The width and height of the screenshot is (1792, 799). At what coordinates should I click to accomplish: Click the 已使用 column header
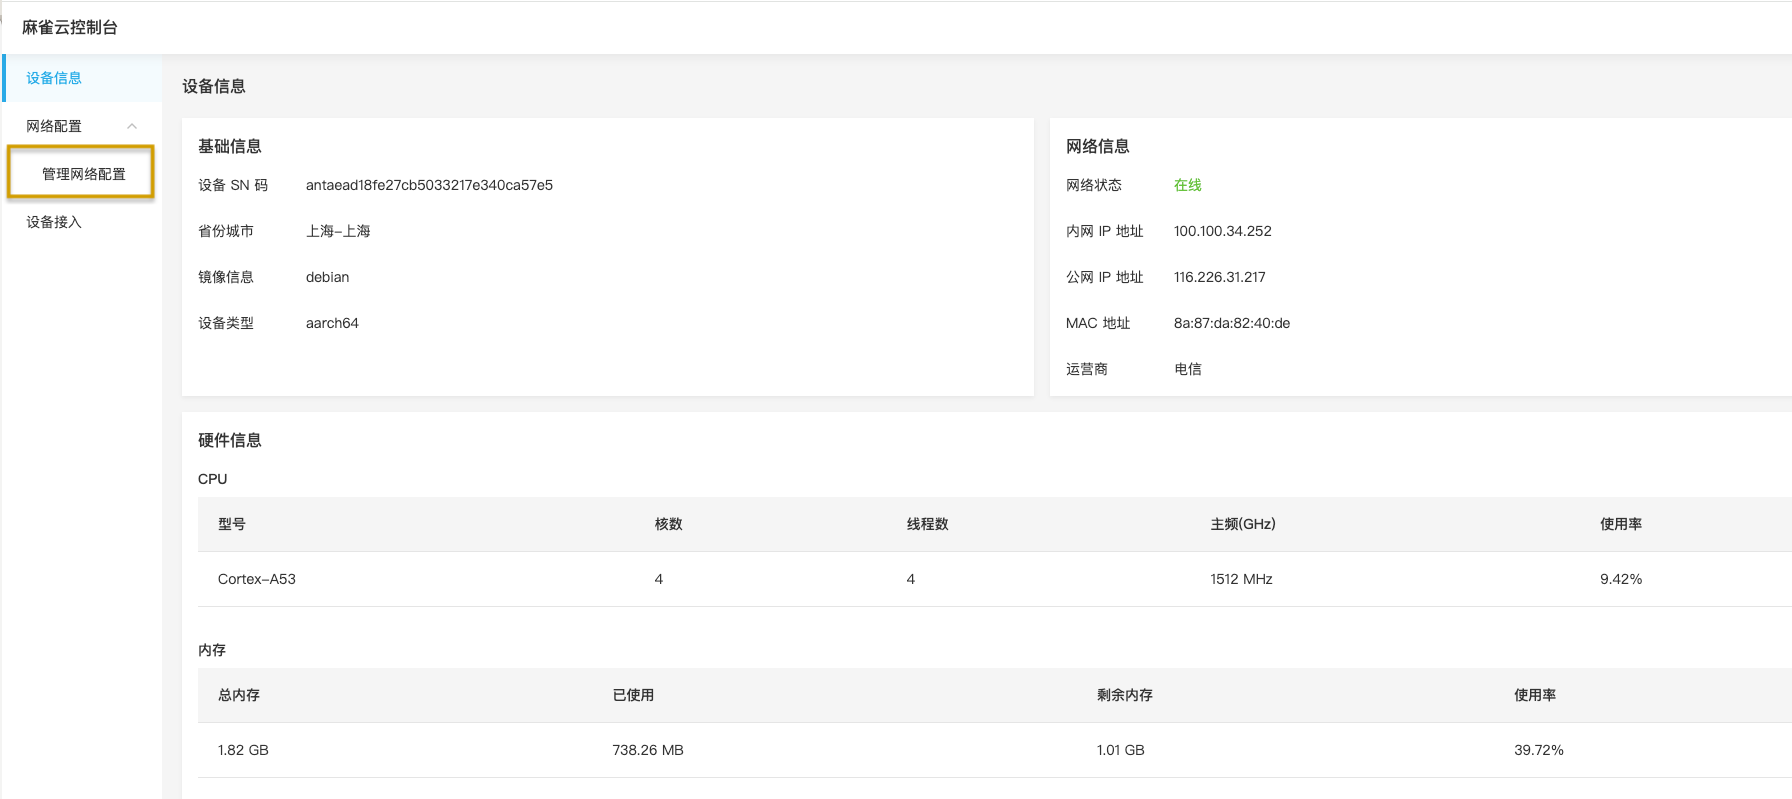click(x=633, y=695)
